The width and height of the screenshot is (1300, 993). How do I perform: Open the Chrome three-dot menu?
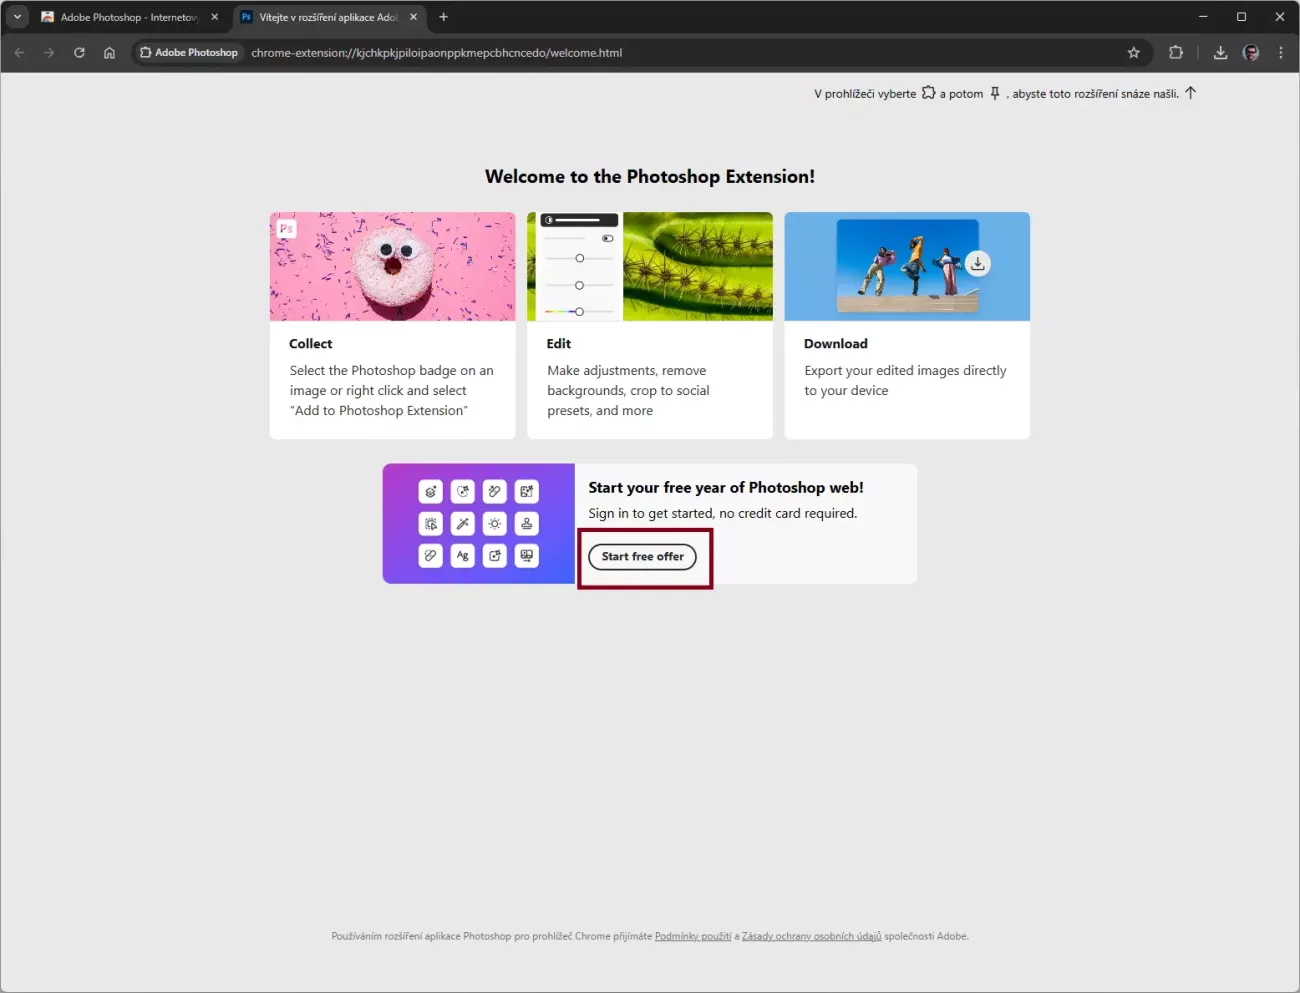(1280, 53)
